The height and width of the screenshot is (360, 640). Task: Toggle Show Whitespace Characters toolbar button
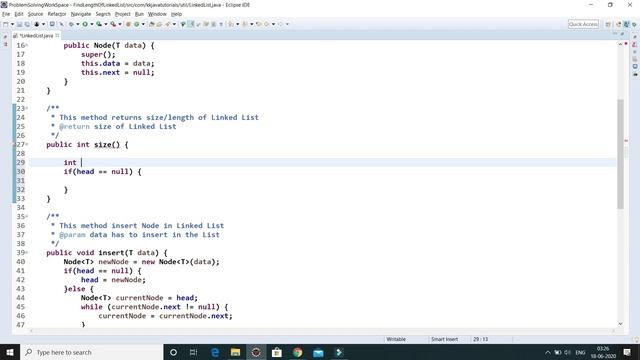click(221, 24)
